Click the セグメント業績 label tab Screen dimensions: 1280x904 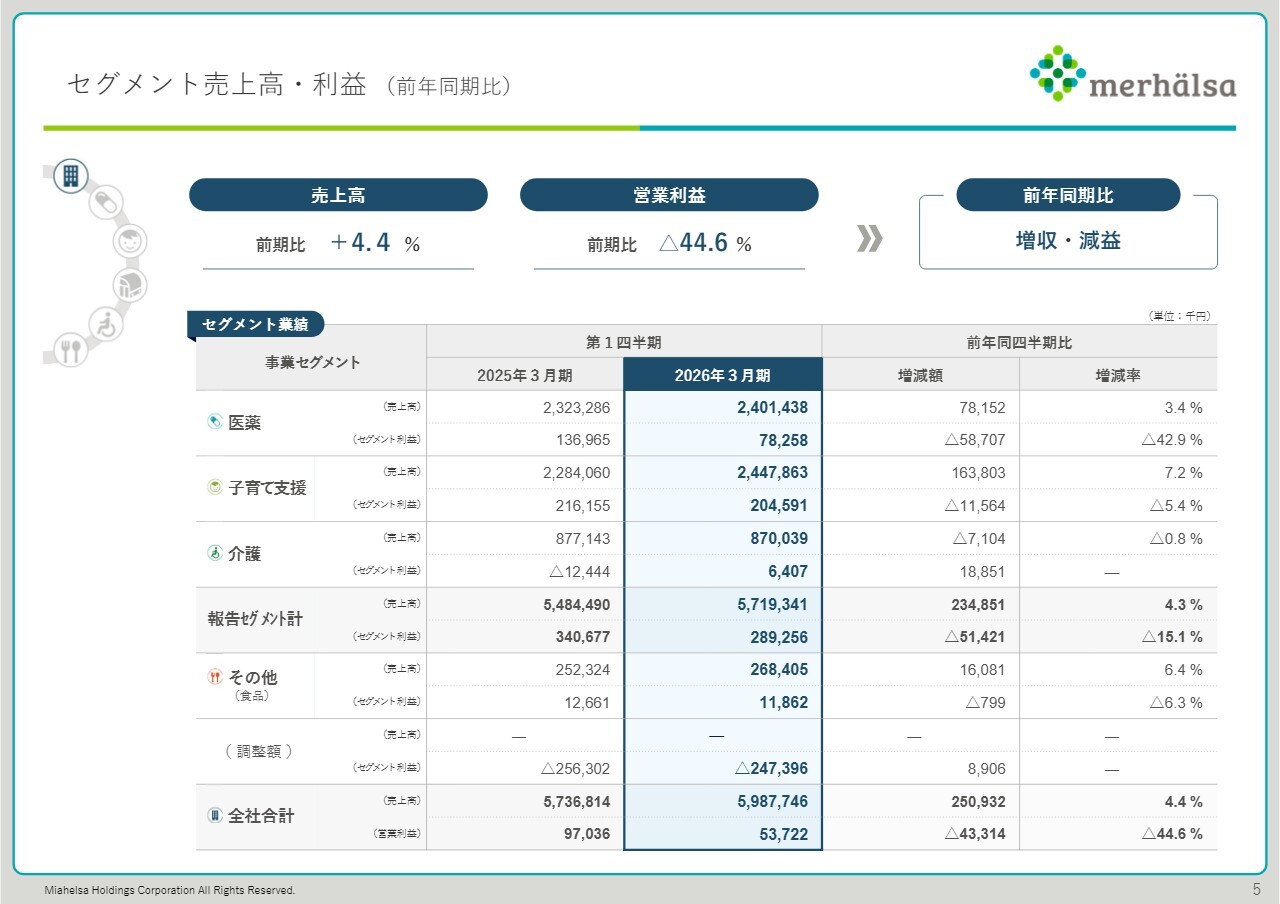pos(256,324)
